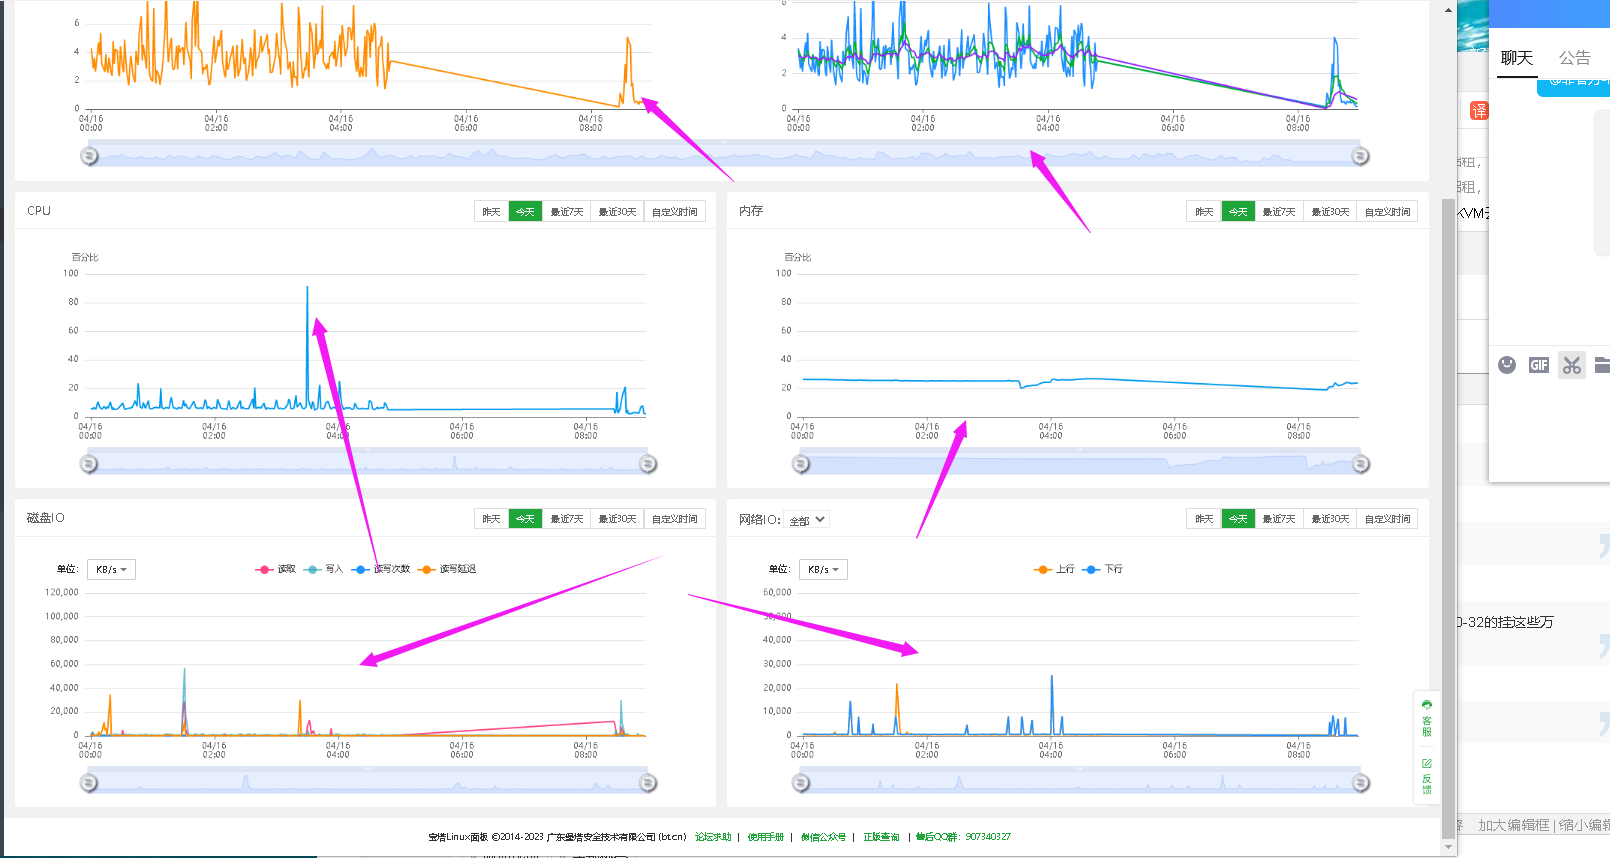Select 最近30天 in the 内存 panel
This screenshot has height=858, width=1610.
pyautogui.click(x=1330, y=211)
